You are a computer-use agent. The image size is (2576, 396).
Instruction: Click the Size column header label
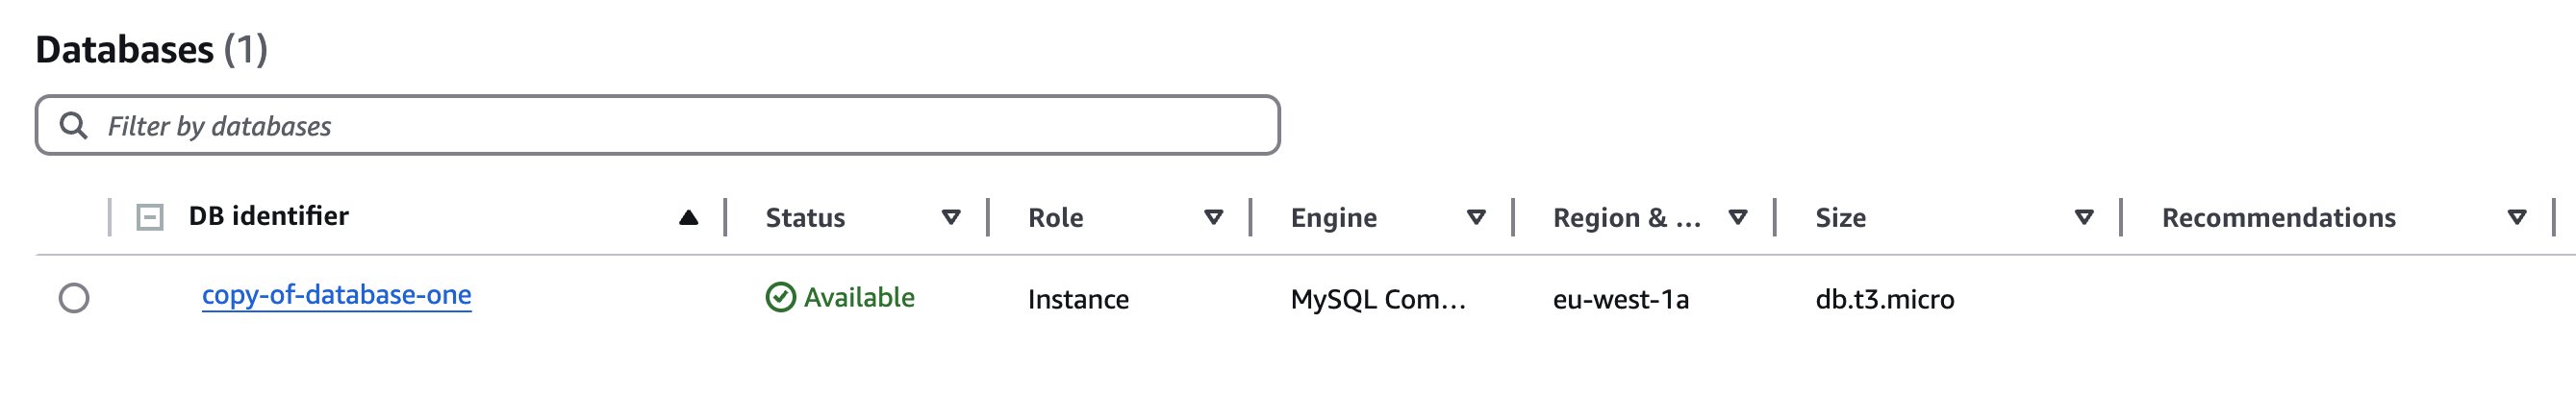1840,218
